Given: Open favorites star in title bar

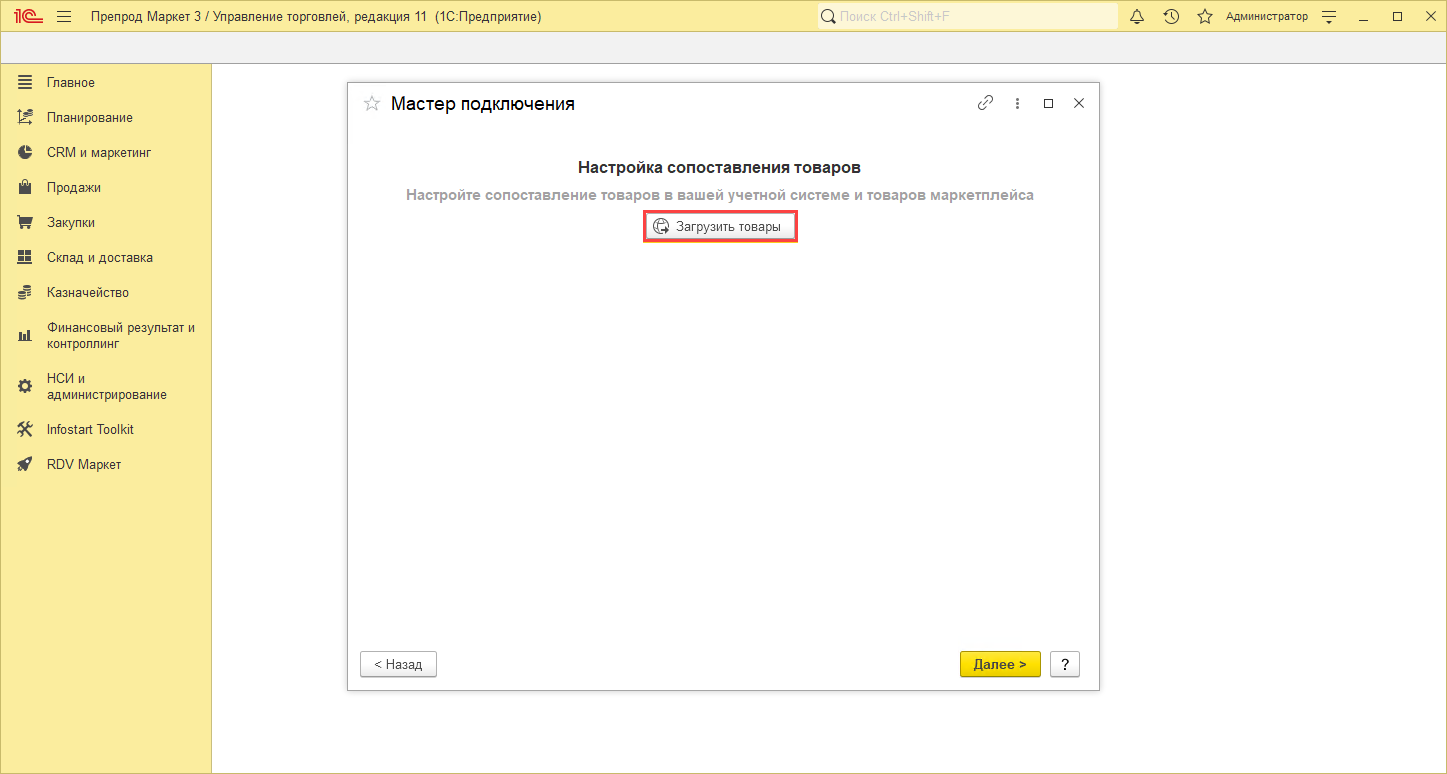Looking at the screenshot, I should [x=1205, y=17].
